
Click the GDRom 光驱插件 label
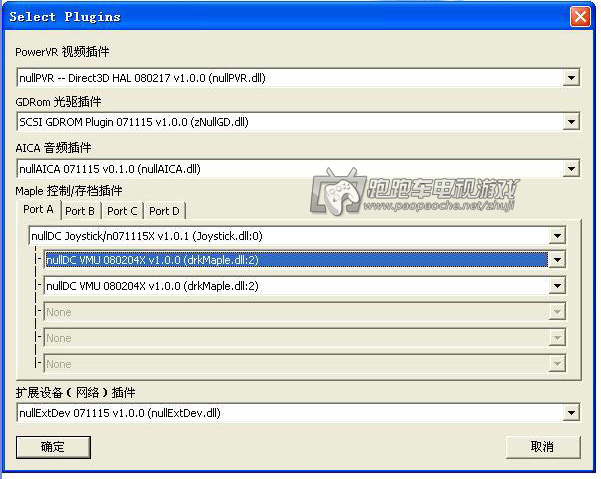pos(58,102)
